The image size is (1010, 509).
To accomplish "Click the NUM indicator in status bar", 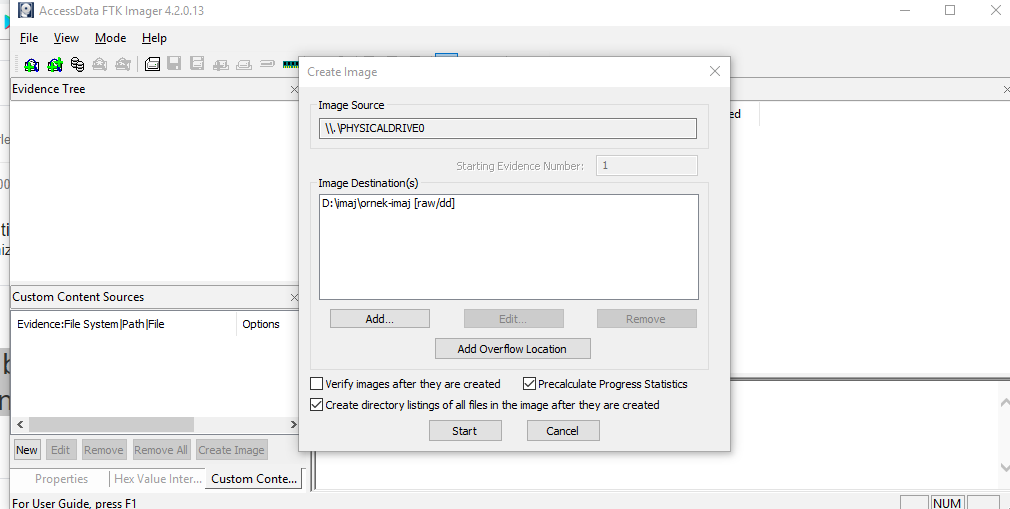I will 947,503.
